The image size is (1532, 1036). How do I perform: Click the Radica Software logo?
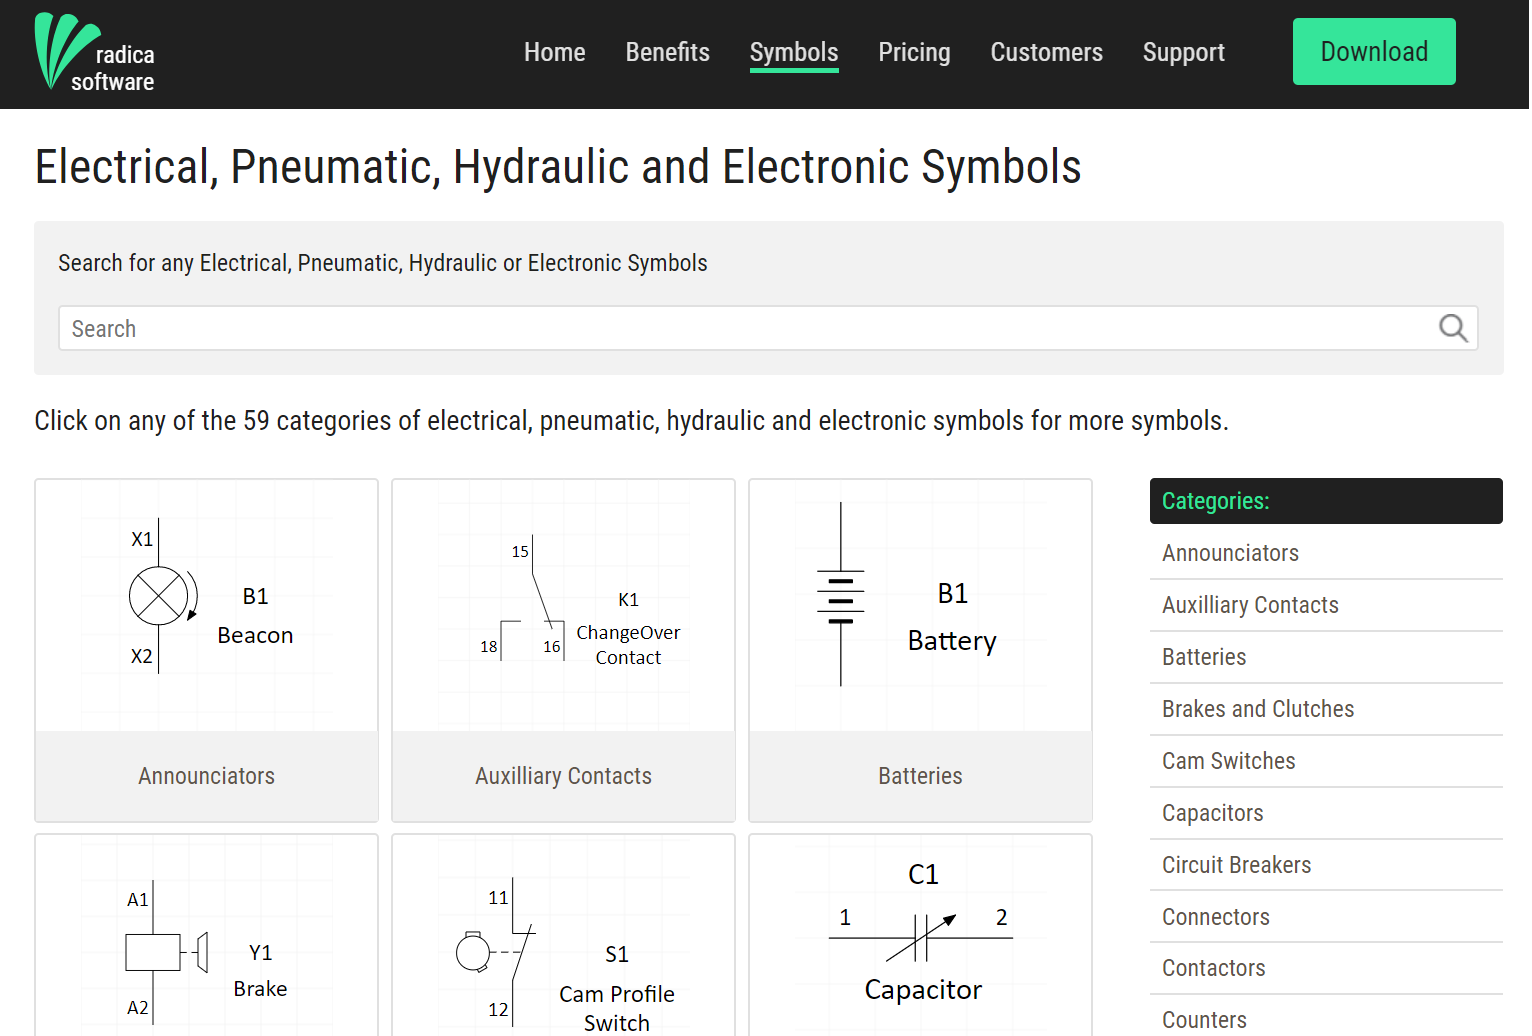[95, 53]
